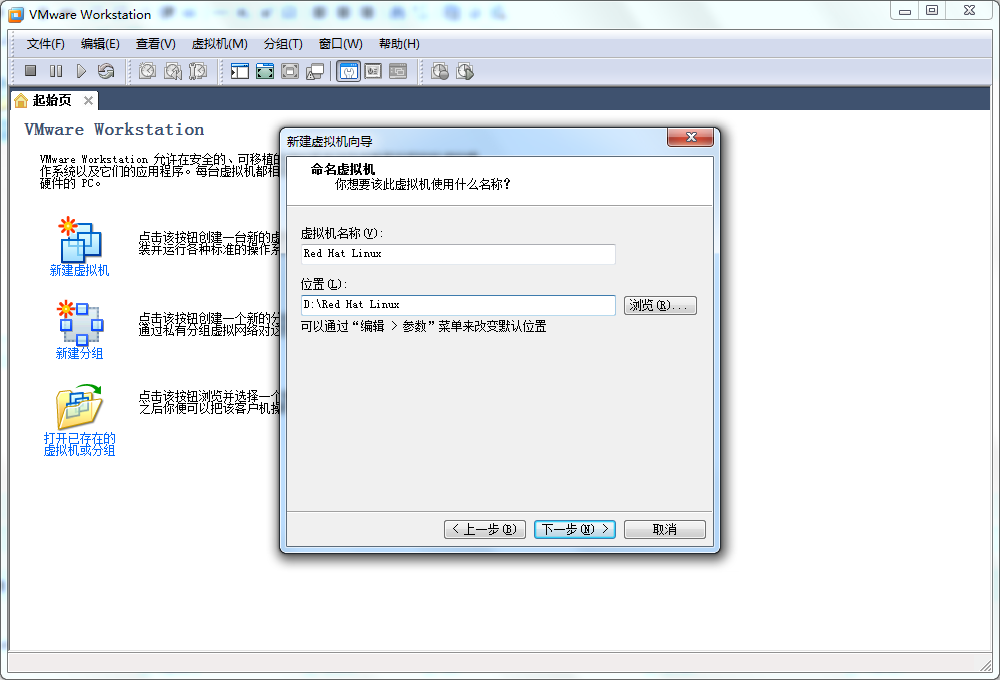Click the record replay toolbar icon
The width and height of the screenshot is (1000, 680).
coord(440,71)
